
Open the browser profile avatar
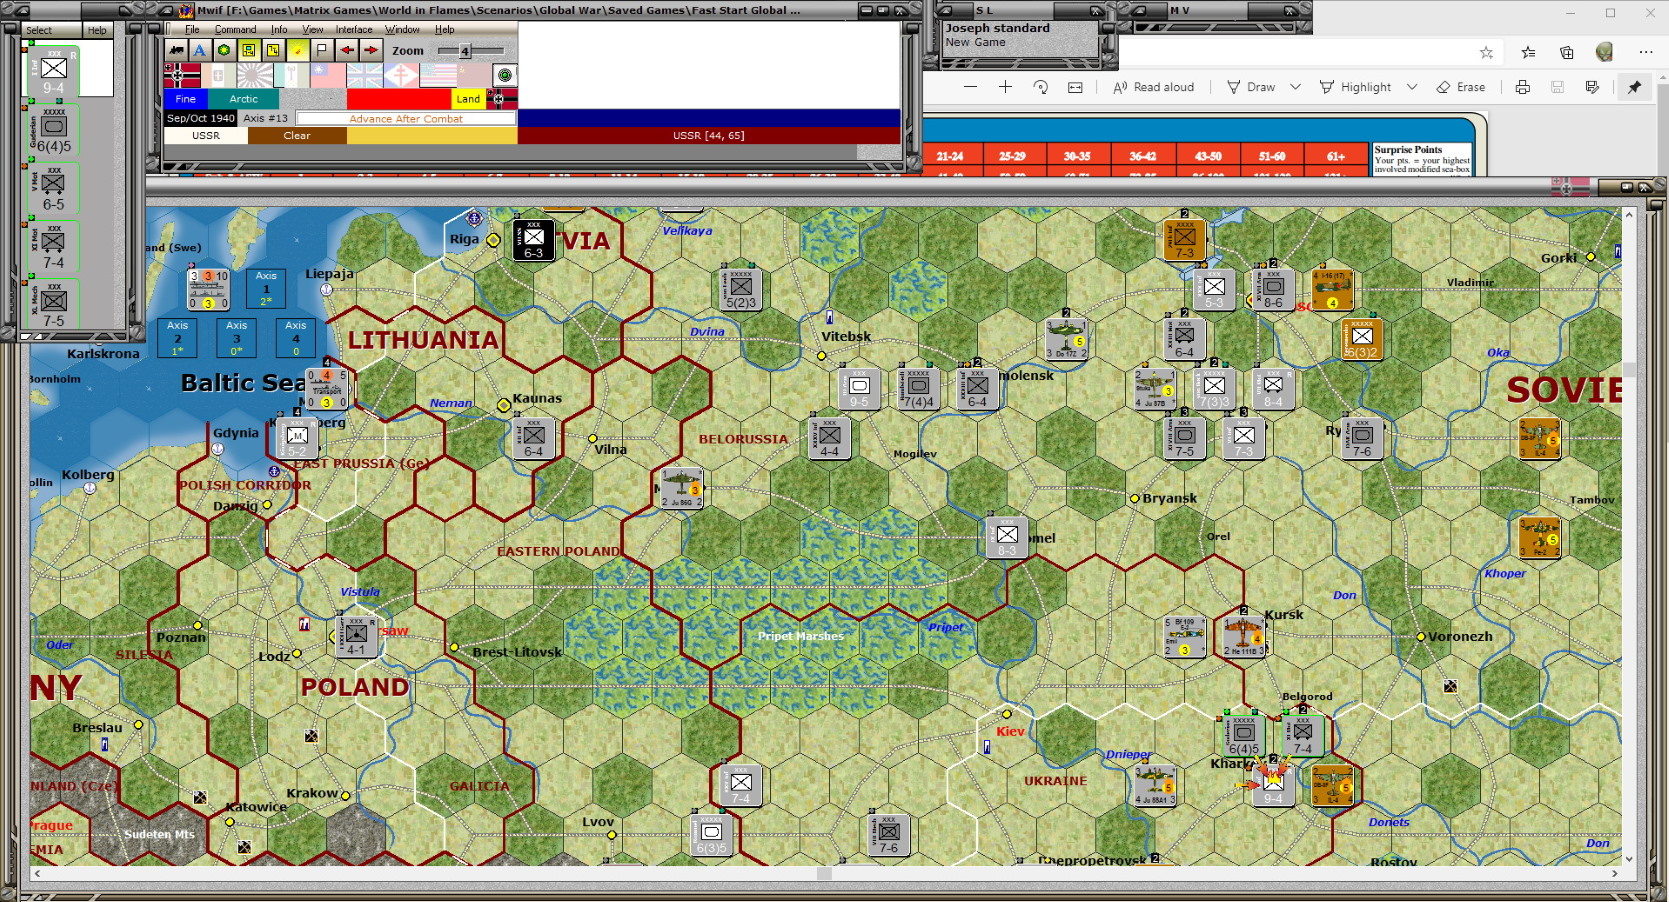pos(1605,52)
